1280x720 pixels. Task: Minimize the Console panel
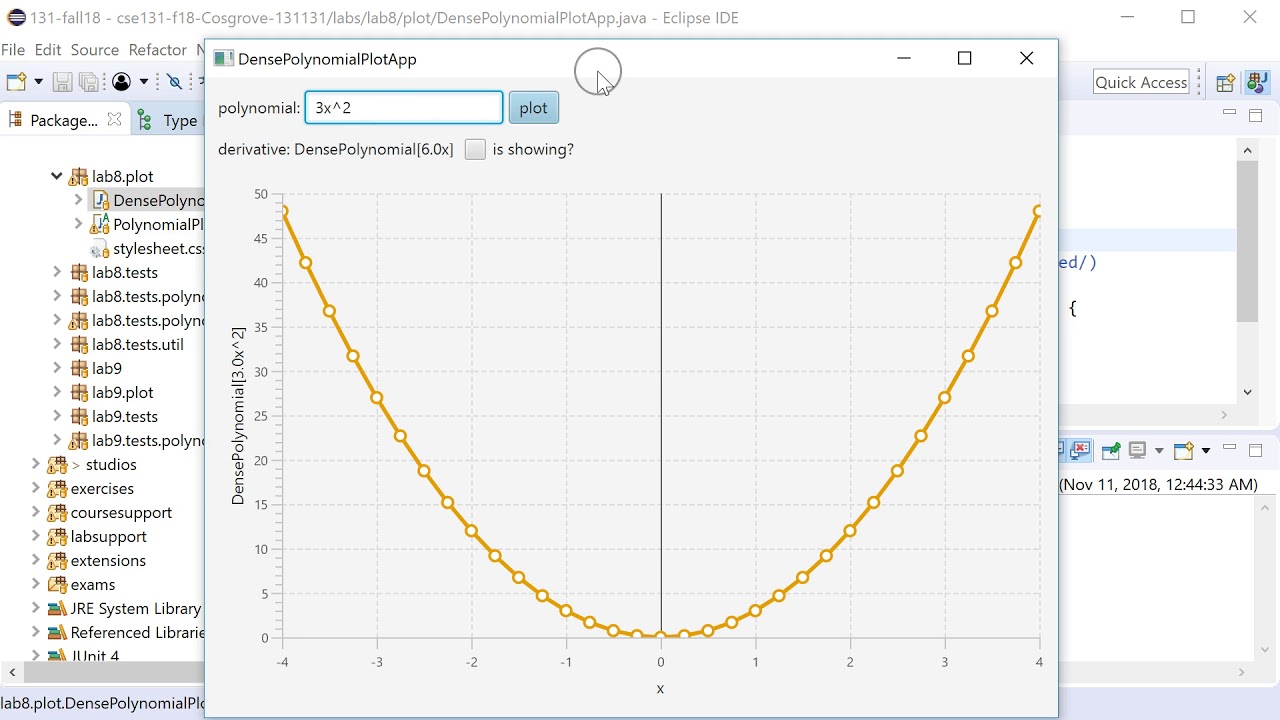pos(1230,449)
